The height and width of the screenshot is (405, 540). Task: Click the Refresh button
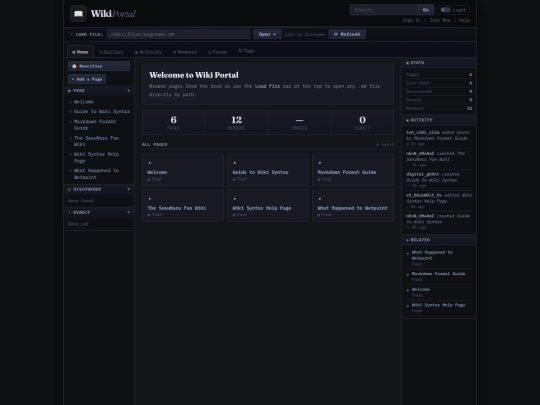click(347, 34)
